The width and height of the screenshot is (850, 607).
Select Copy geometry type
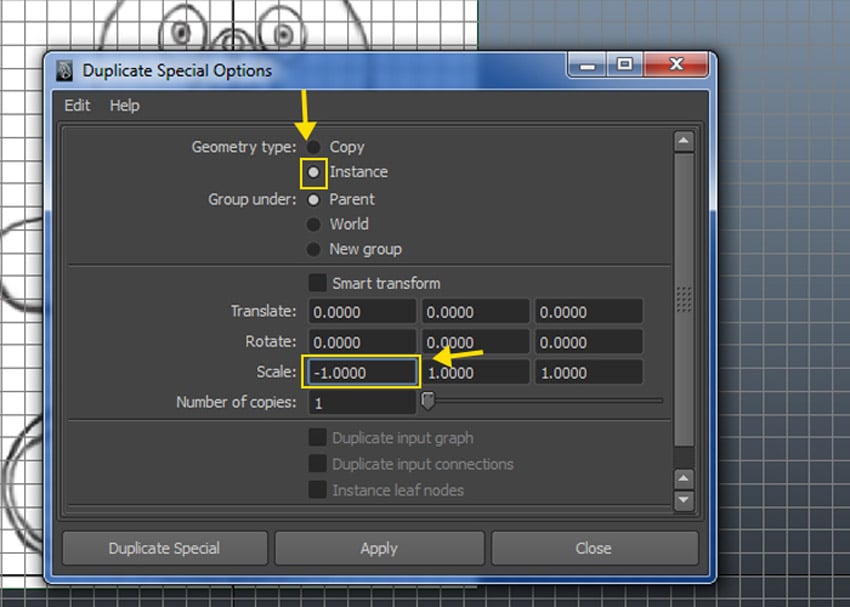coord(313,147)
